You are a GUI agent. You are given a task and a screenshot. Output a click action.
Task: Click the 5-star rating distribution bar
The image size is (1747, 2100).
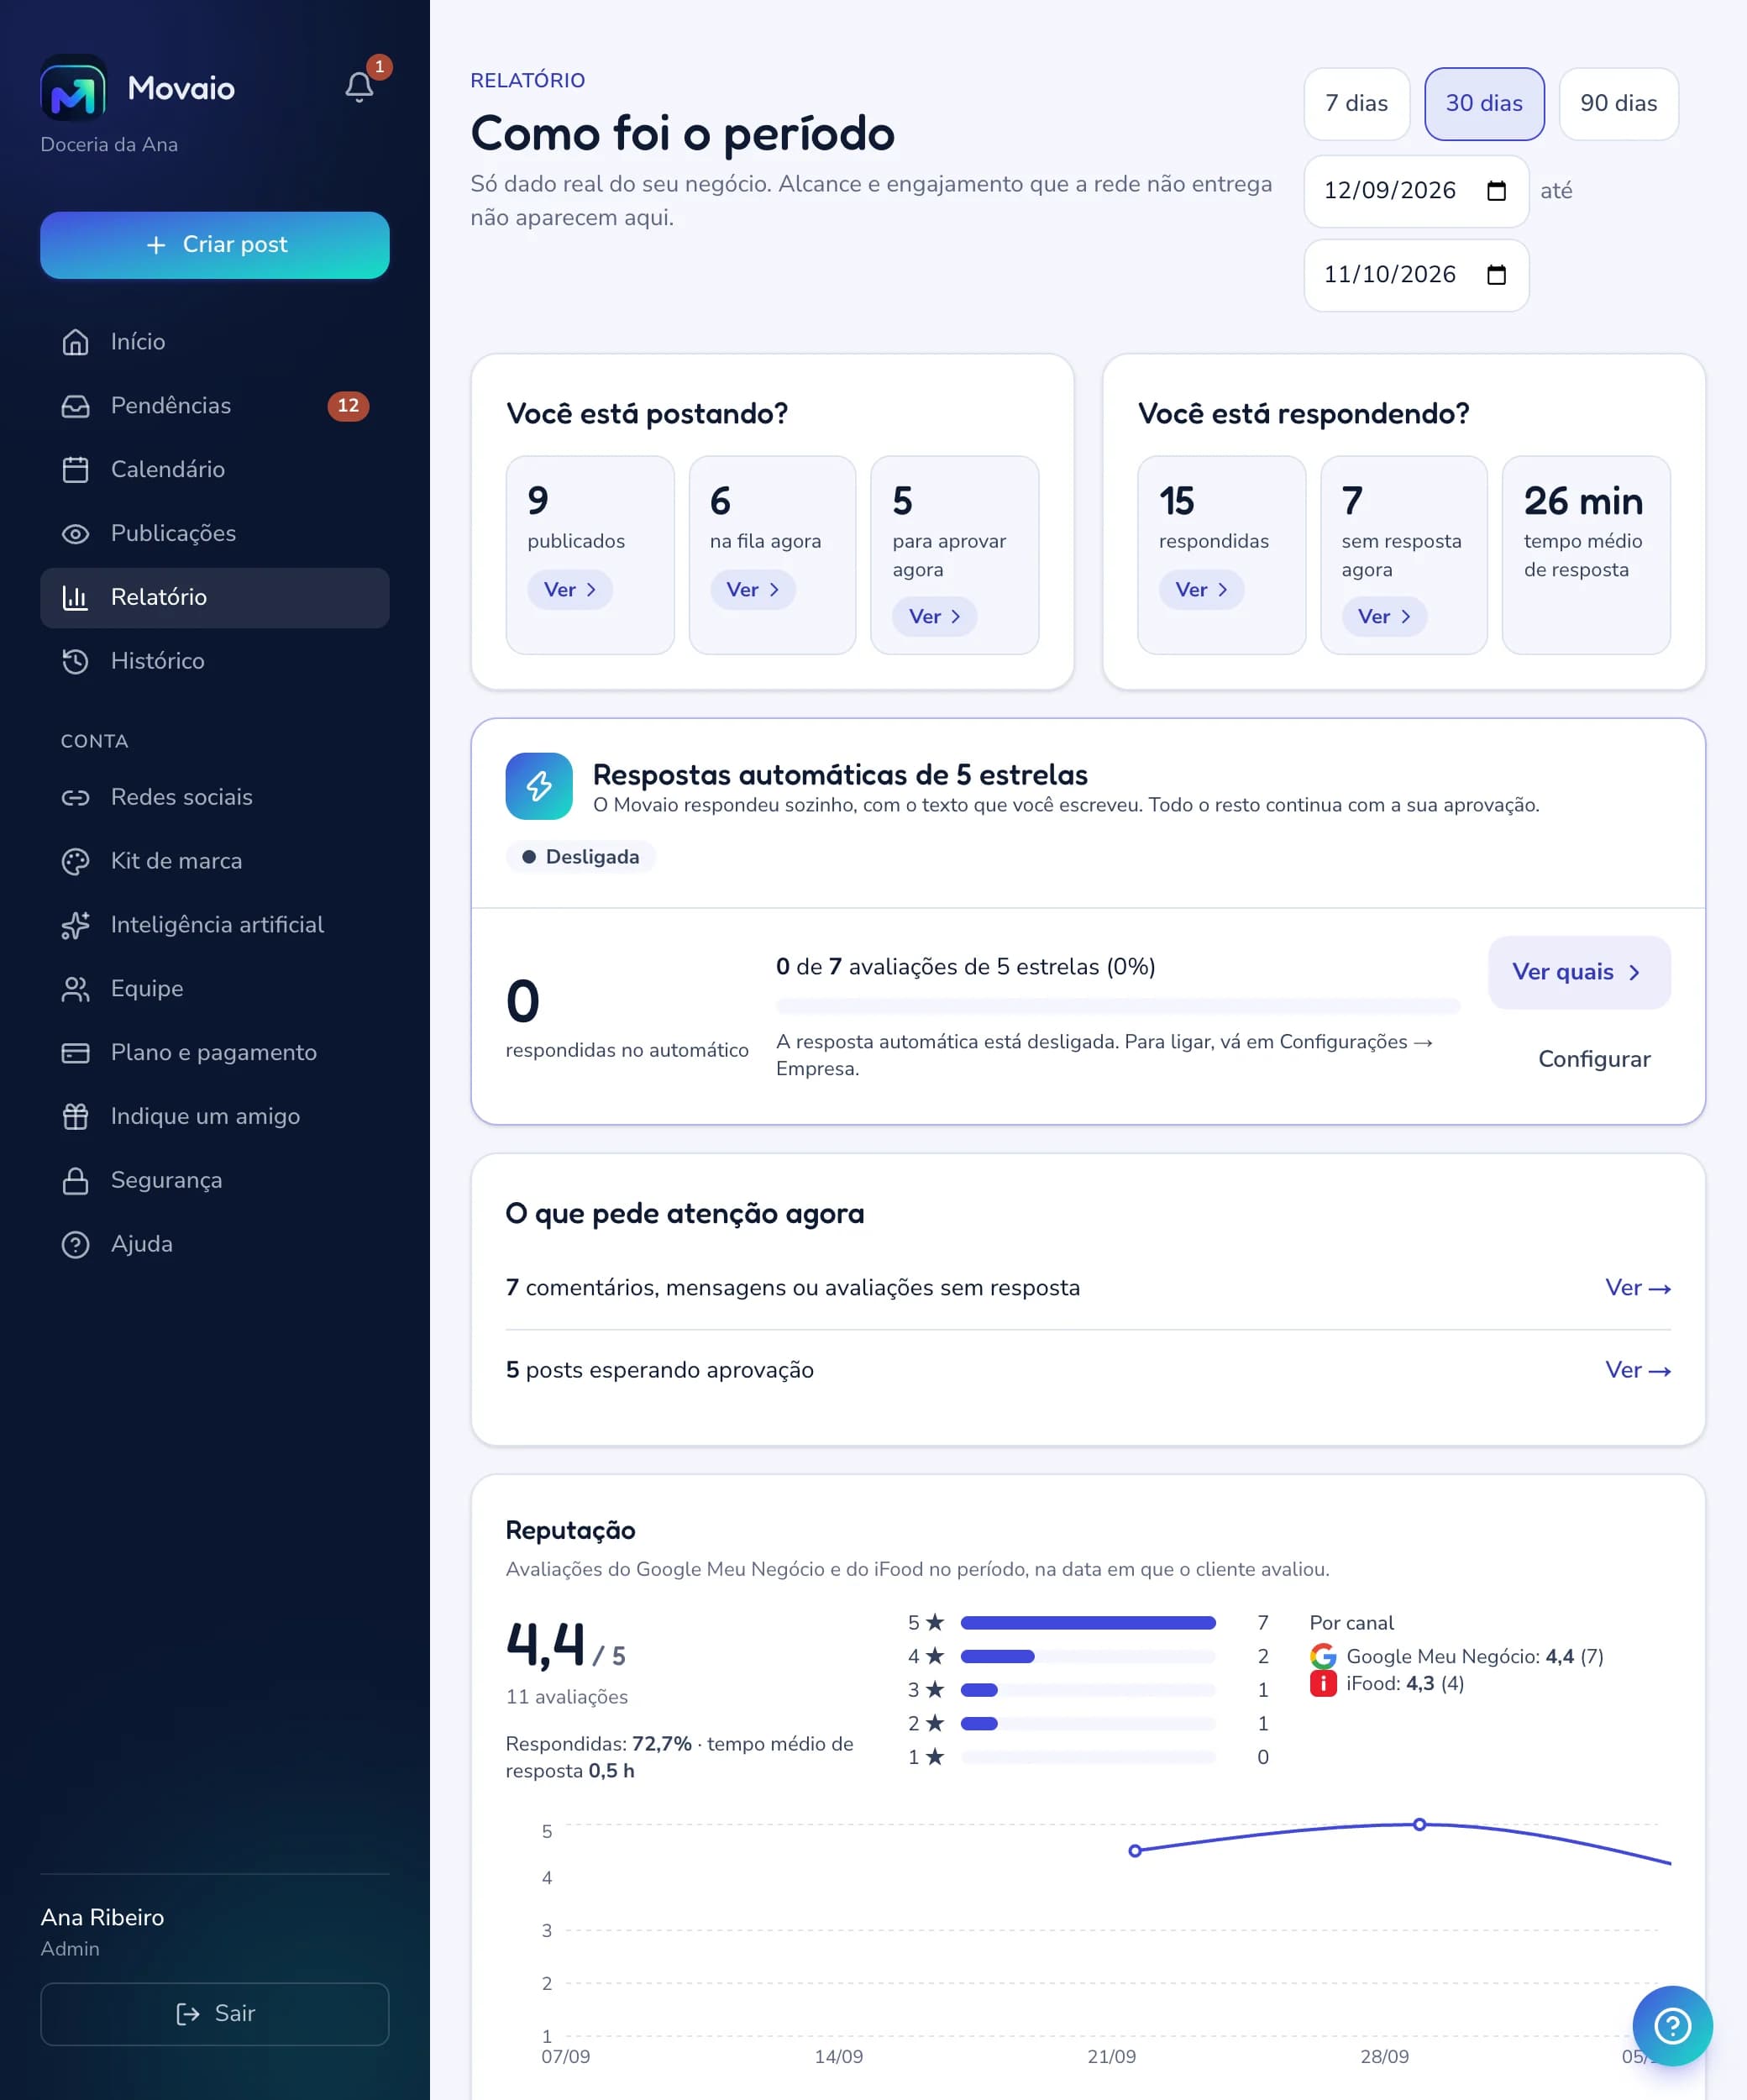point(1087,1623)
